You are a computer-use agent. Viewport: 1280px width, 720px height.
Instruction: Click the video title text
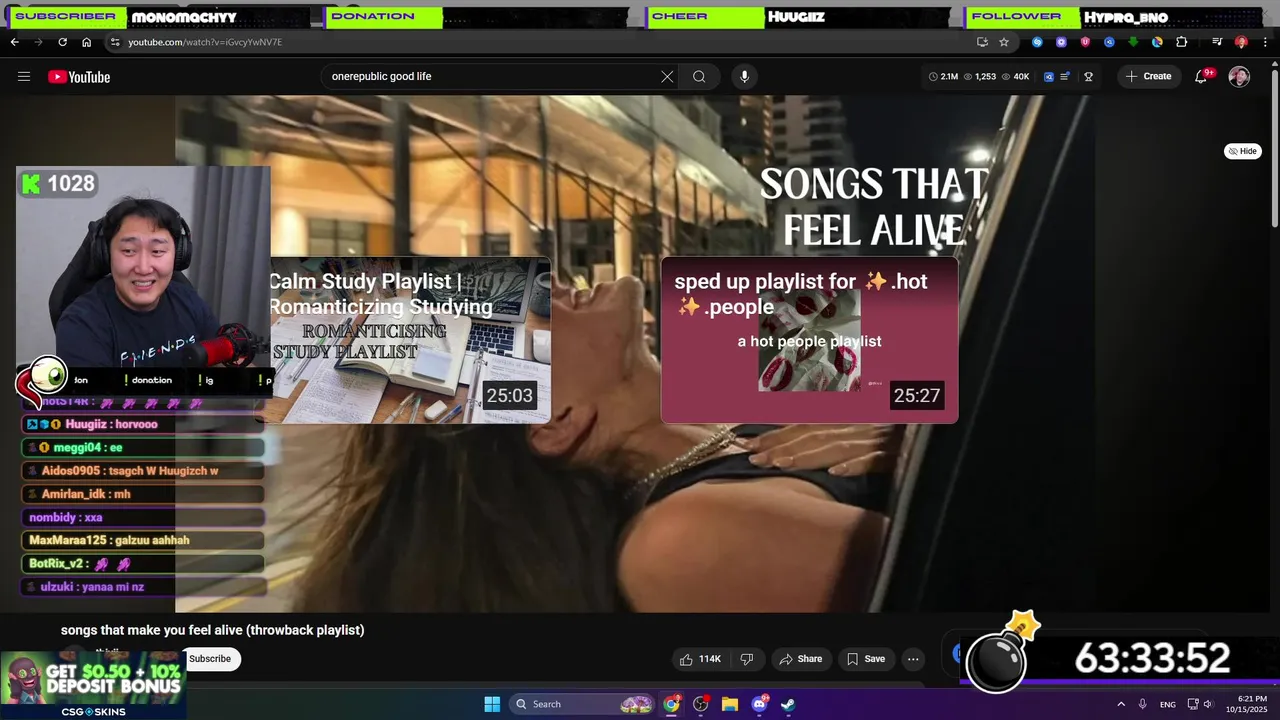213,630
